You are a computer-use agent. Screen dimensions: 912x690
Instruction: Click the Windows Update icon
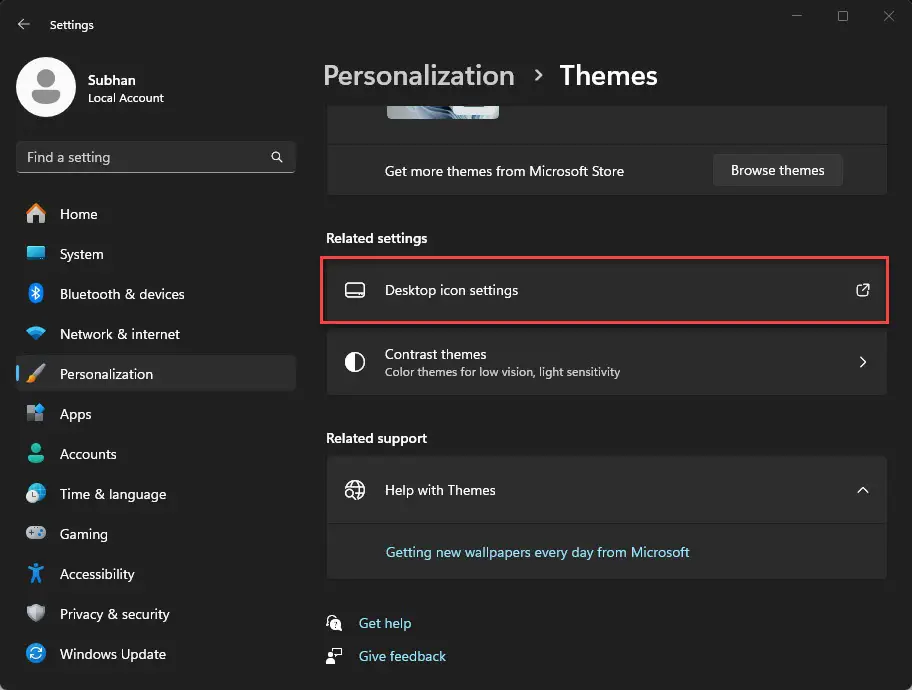pos(36,654)
